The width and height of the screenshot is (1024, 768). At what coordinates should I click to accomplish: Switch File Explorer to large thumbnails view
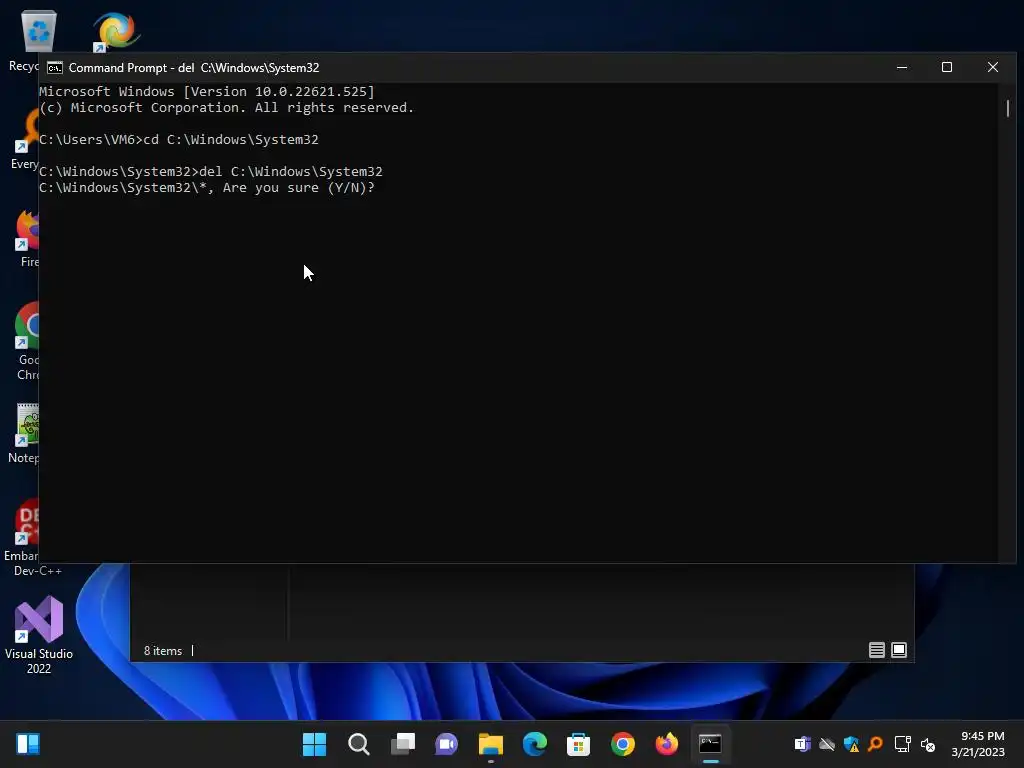899,650
